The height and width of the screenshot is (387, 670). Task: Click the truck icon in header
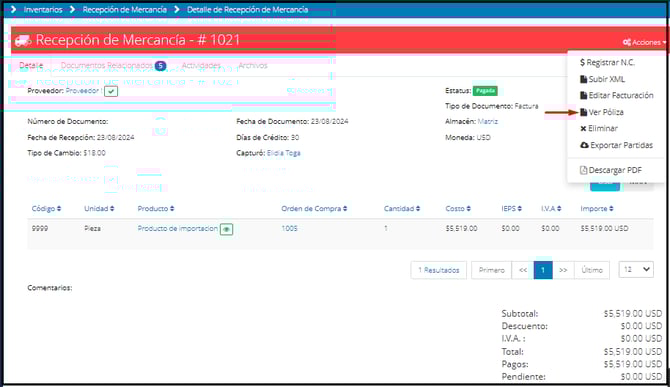tap(23, 41)
